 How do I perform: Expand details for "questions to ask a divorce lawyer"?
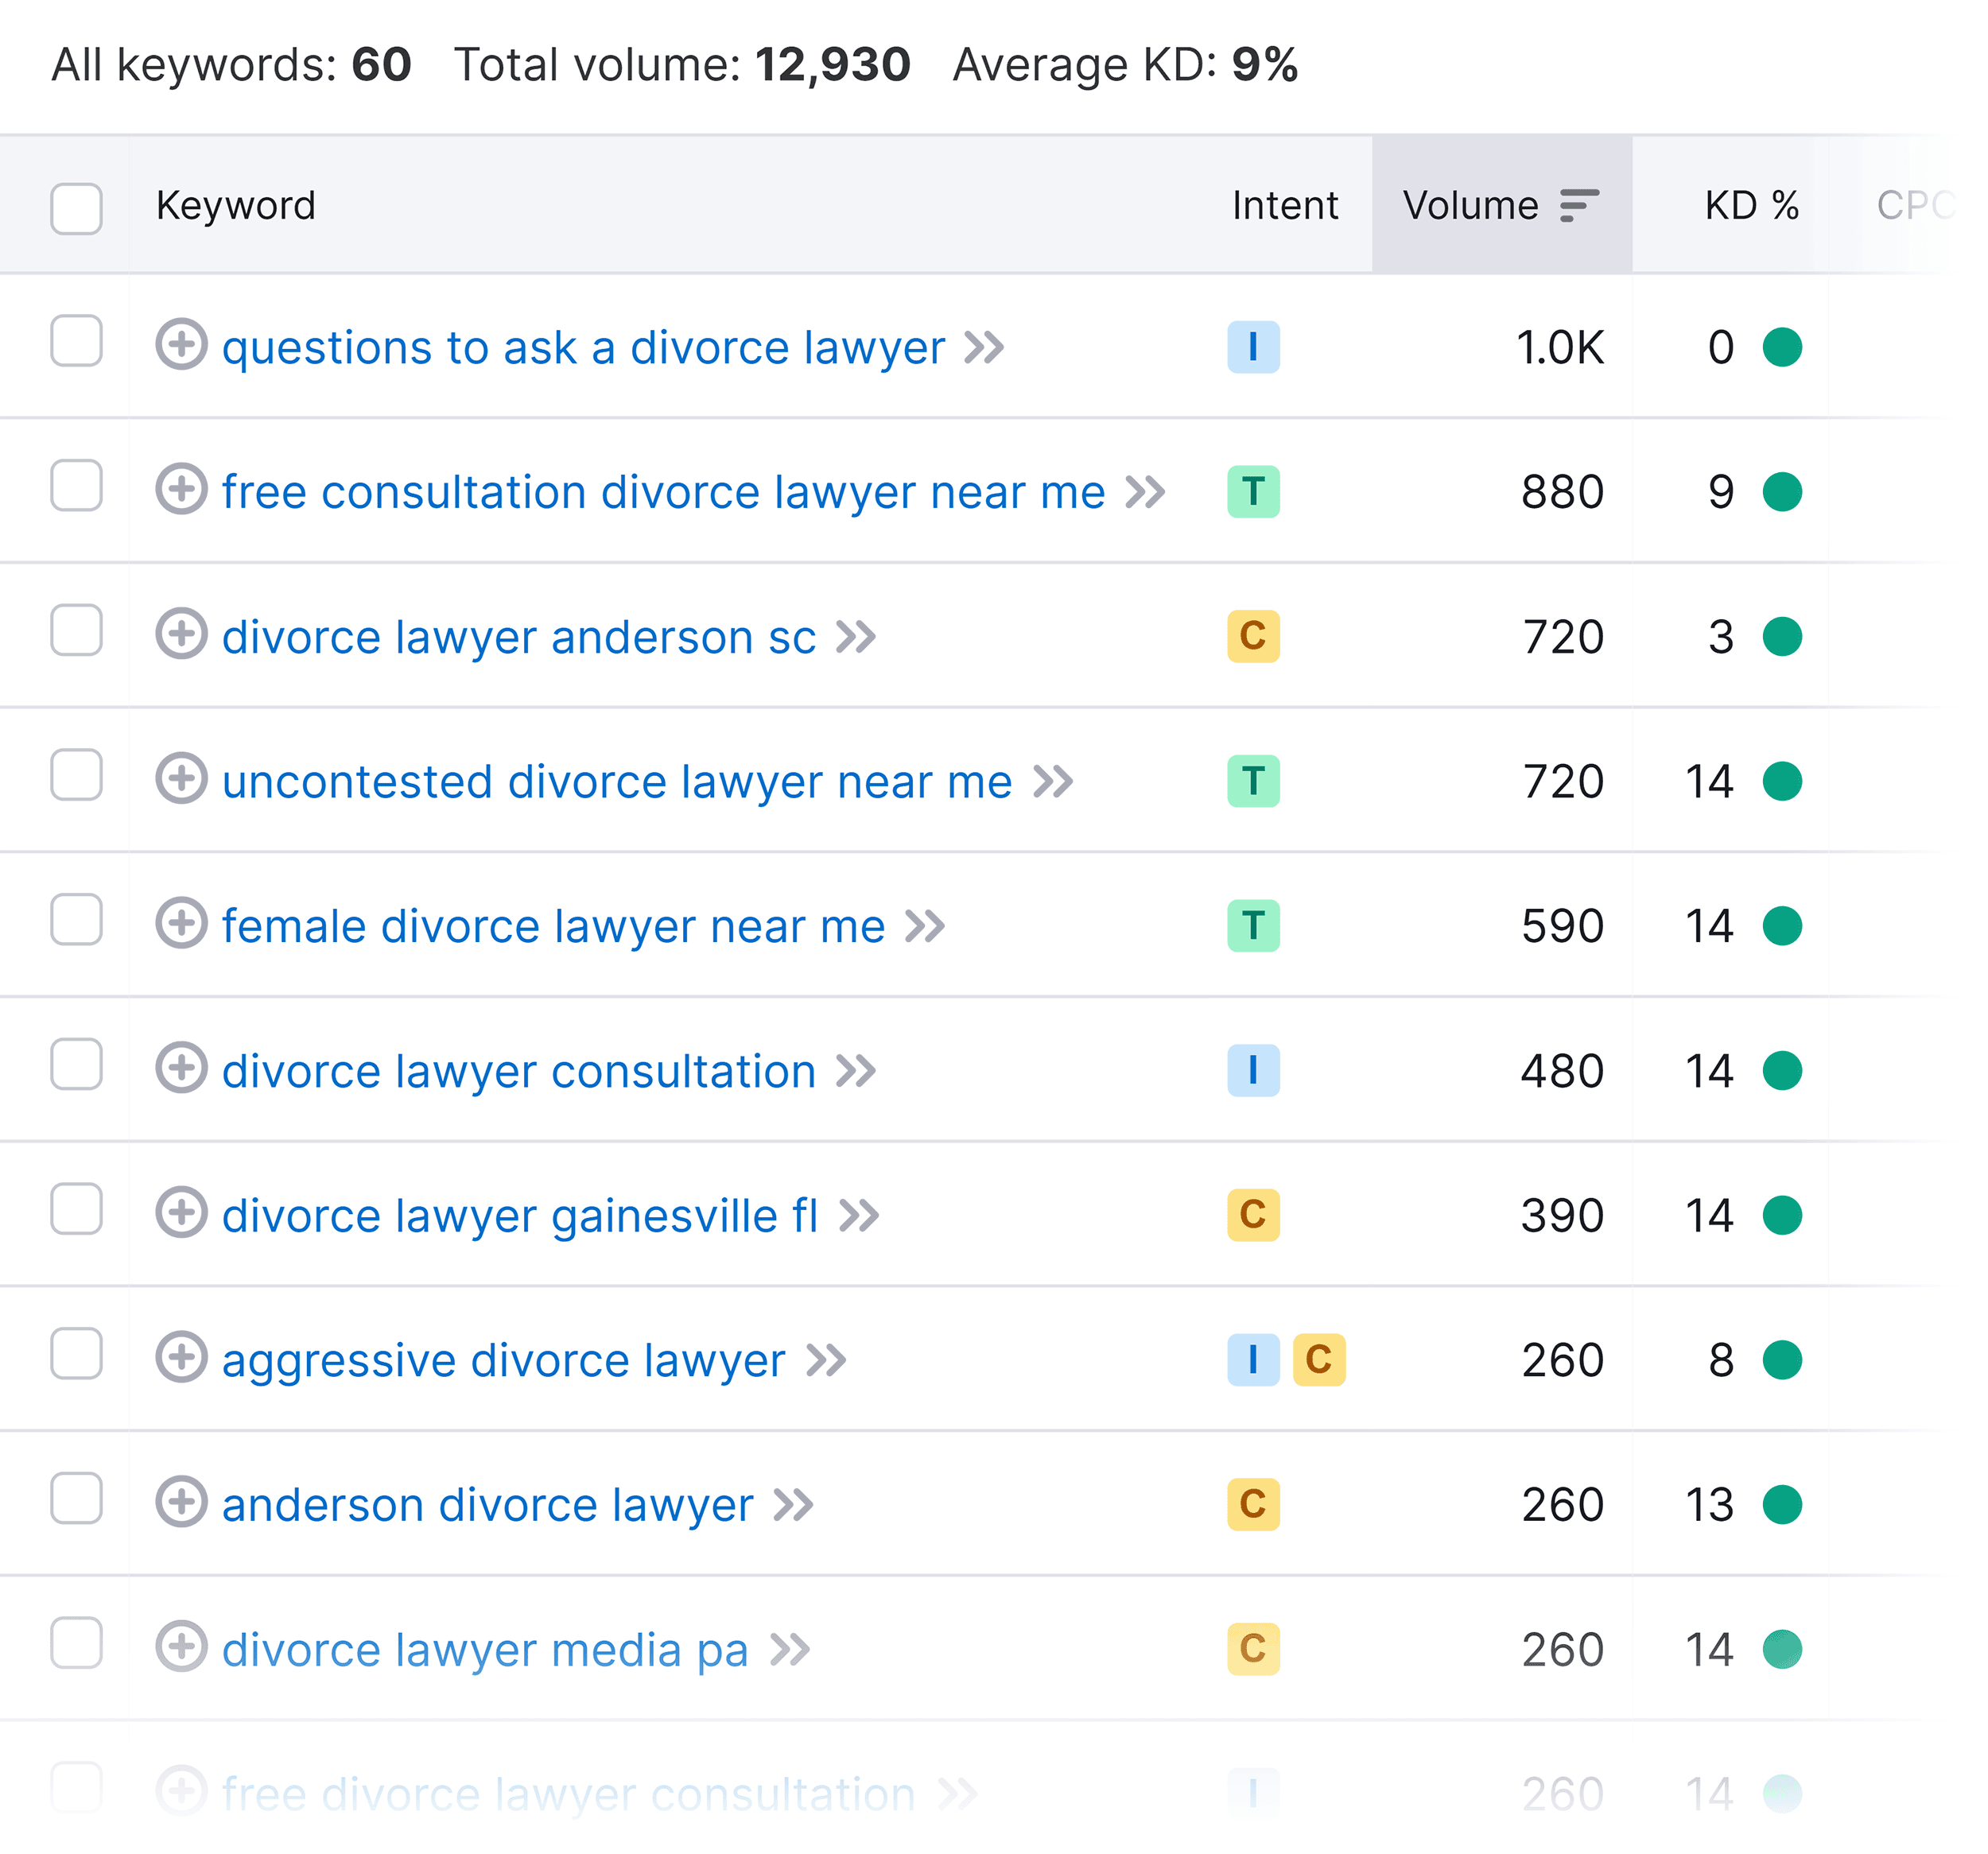[183, 347]
